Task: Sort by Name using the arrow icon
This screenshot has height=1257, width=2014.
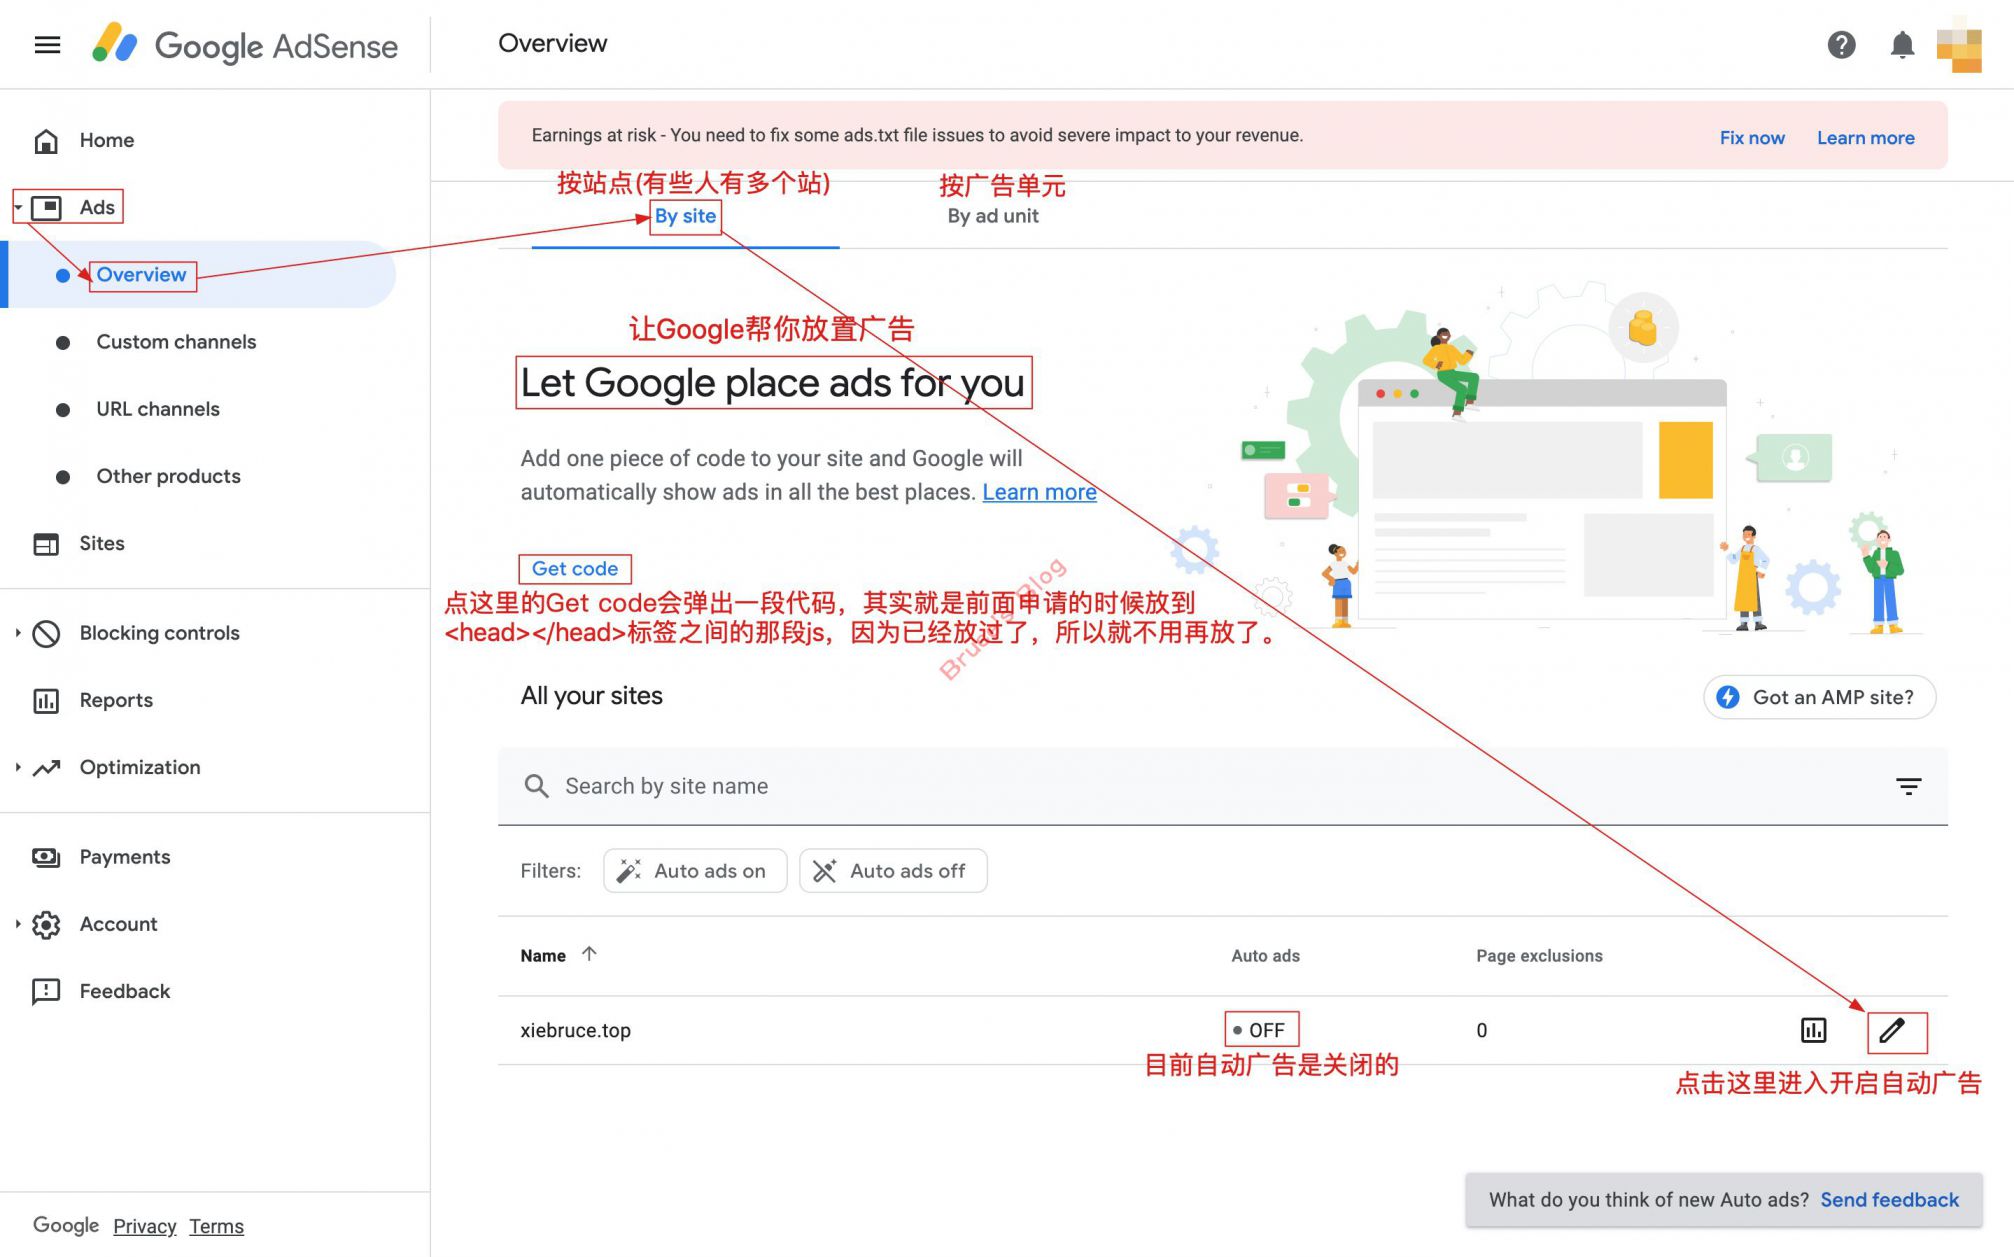Action: click(x=589, y=954)
